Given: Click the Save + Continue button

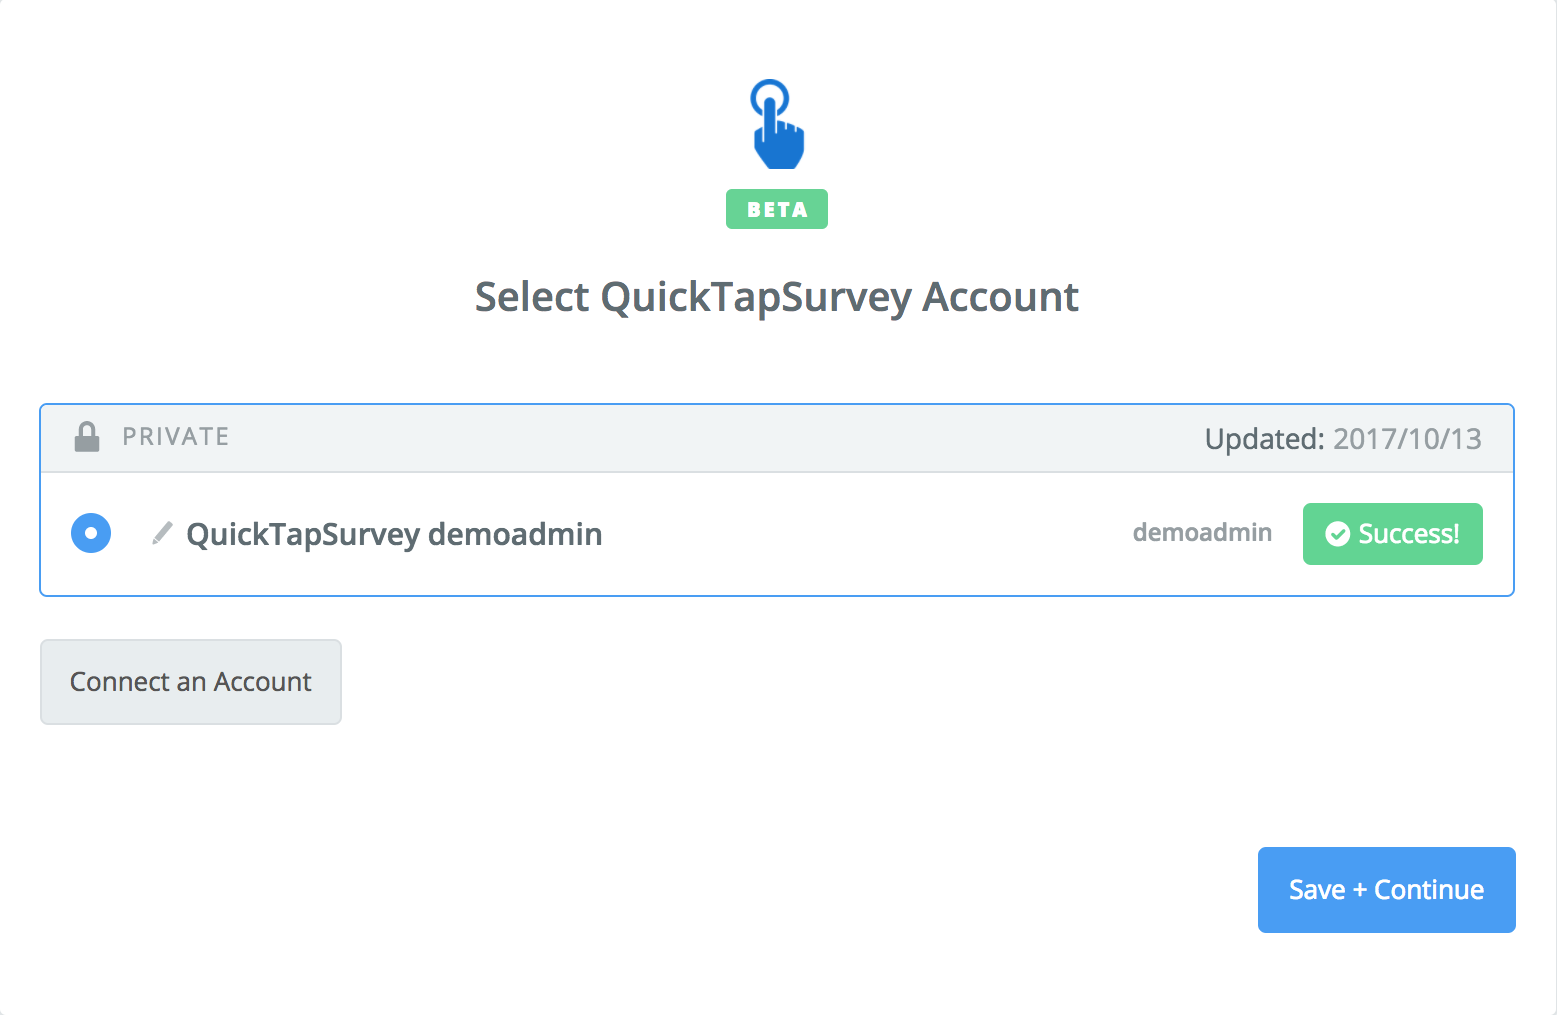Looking at the screenshot, I should 1386,890.
